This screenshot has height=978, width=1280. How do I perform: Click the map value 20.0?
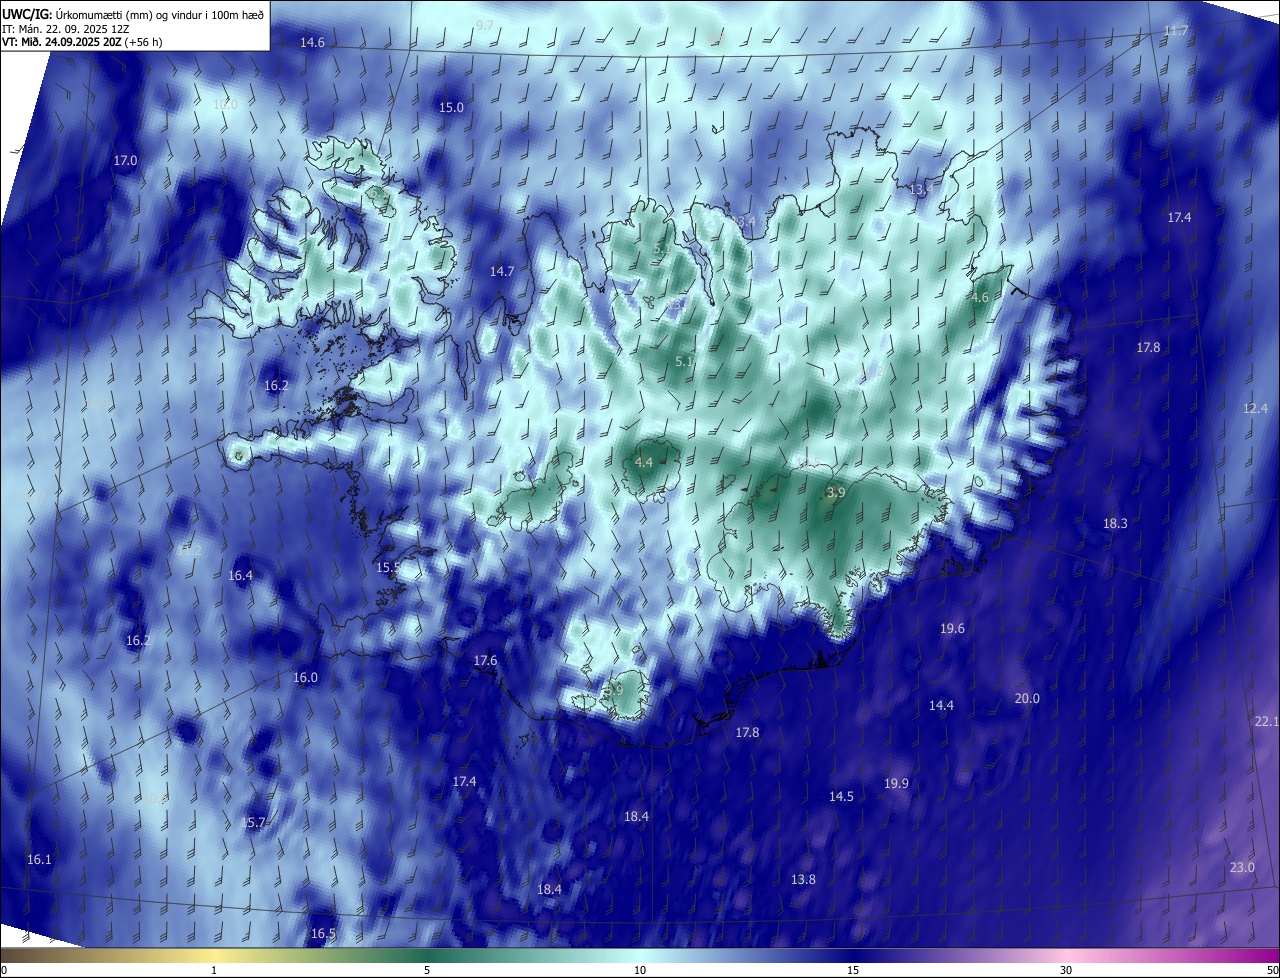coord(1027,699)
